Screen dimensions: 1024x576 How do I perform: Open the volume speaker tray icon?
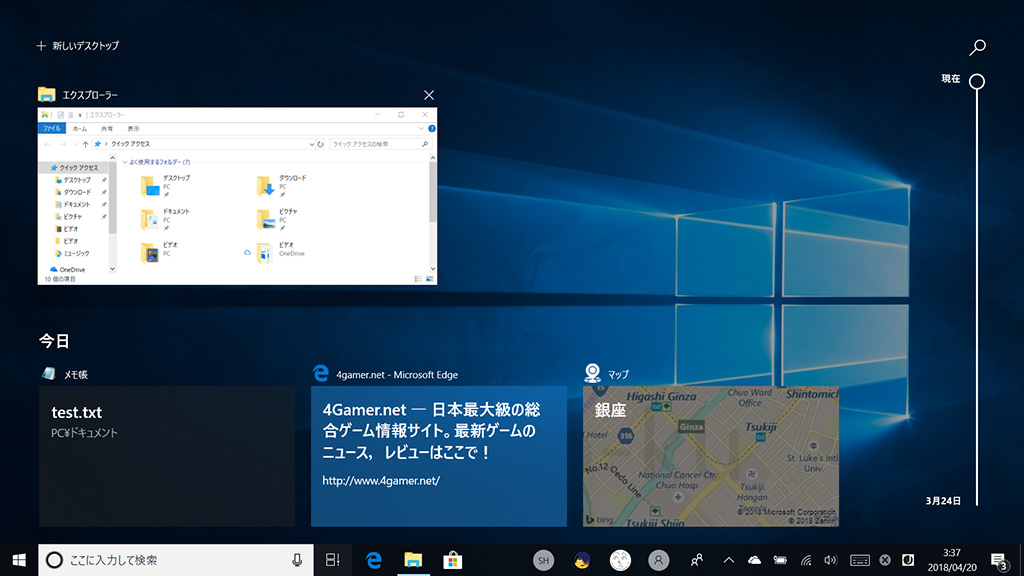[x=831, y=560]
